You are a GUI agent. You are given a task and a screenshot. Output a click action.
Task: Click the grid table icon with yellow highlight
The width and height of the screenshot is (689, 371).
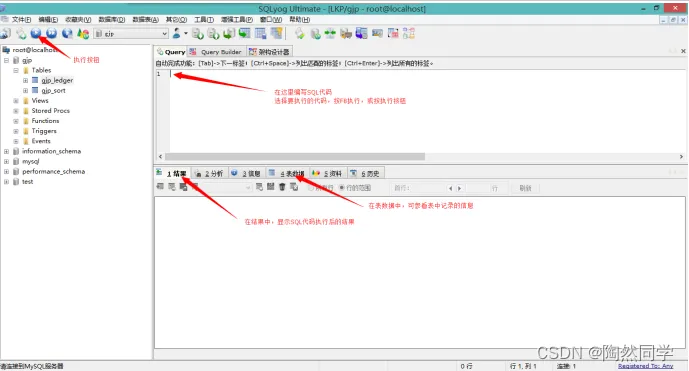pyautogui.click(x=276, y=33)
